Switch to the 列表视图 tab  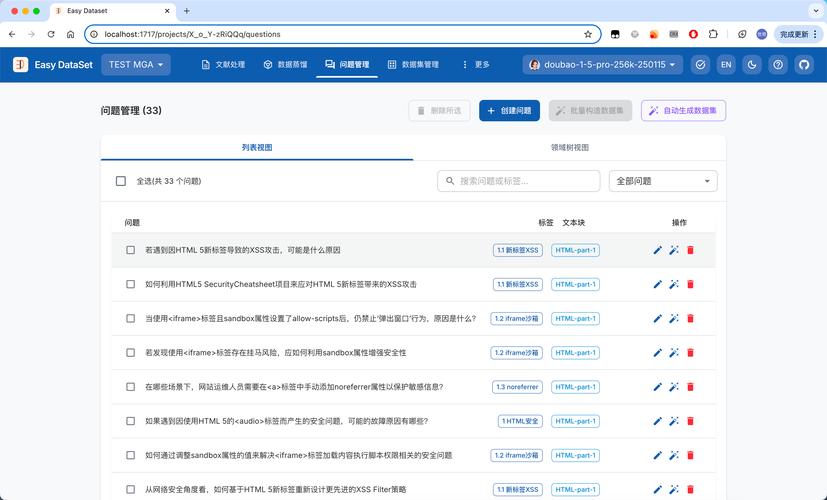(257, 148)
